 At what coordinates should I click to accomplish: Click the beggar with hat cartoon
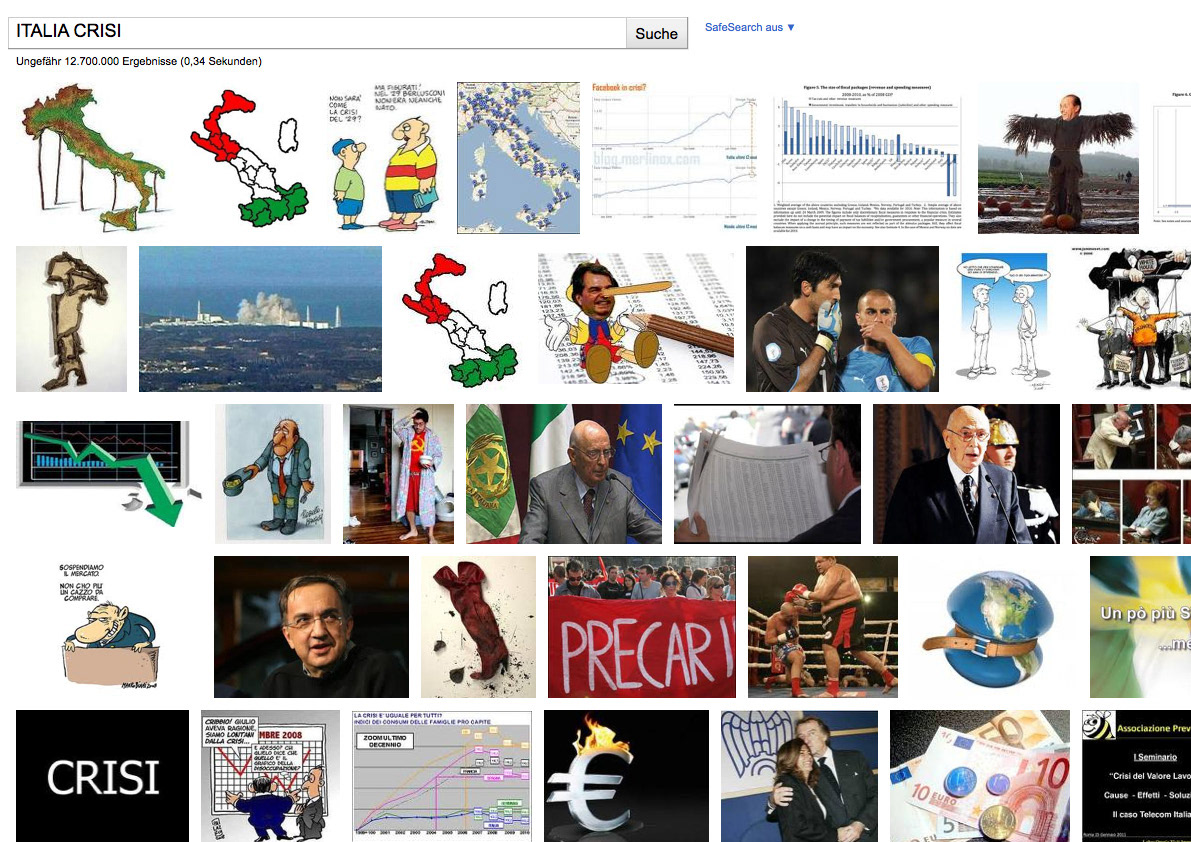point(273,474)
